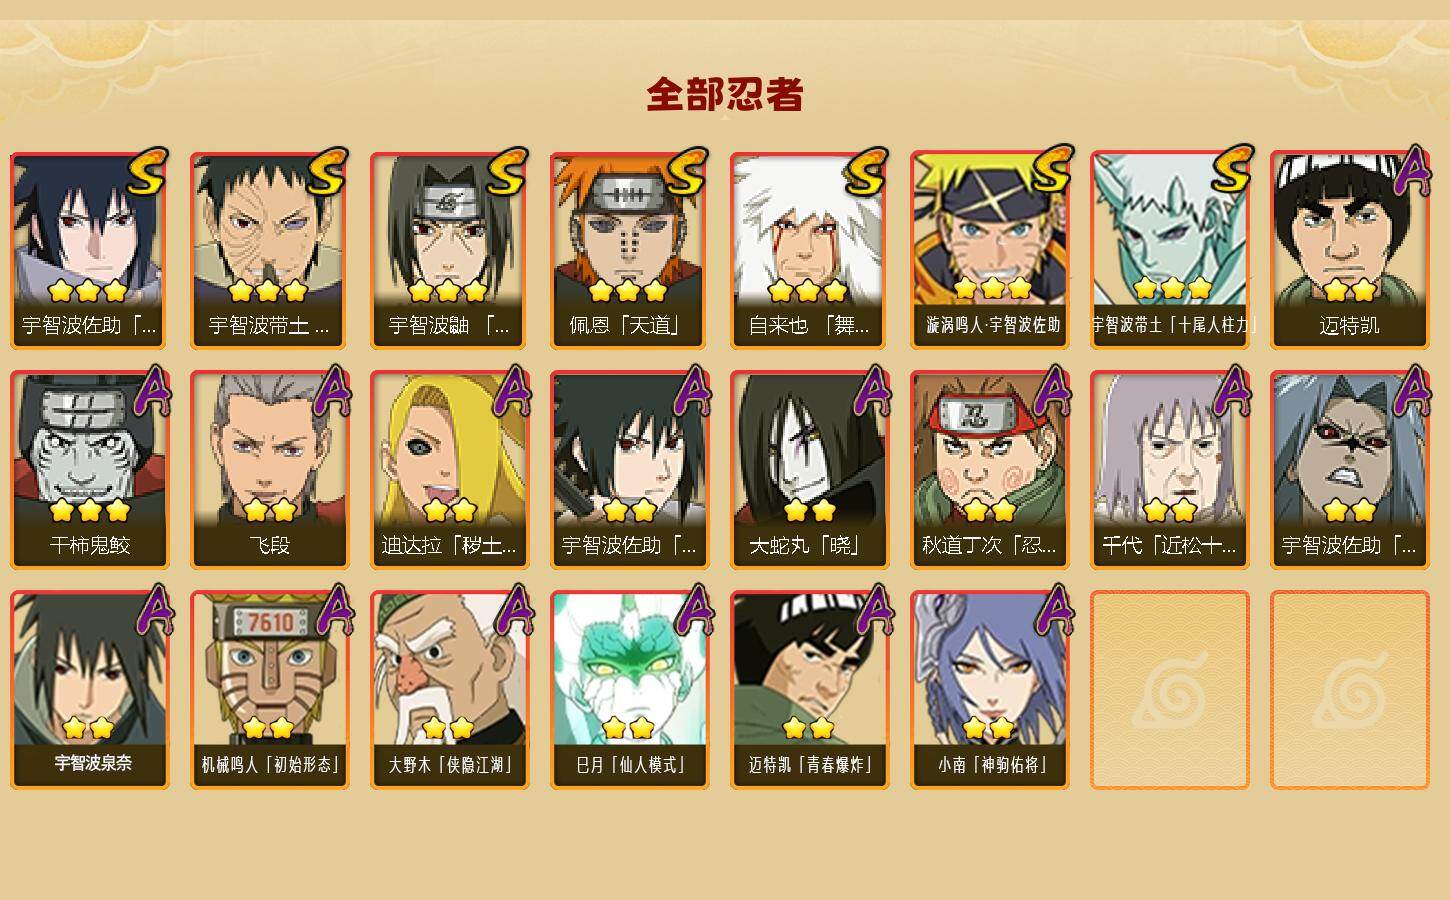Screen dimensions: 1450x900
Task: Select the 佩恩「天道」 ninja card
Action: coord(629,250)
